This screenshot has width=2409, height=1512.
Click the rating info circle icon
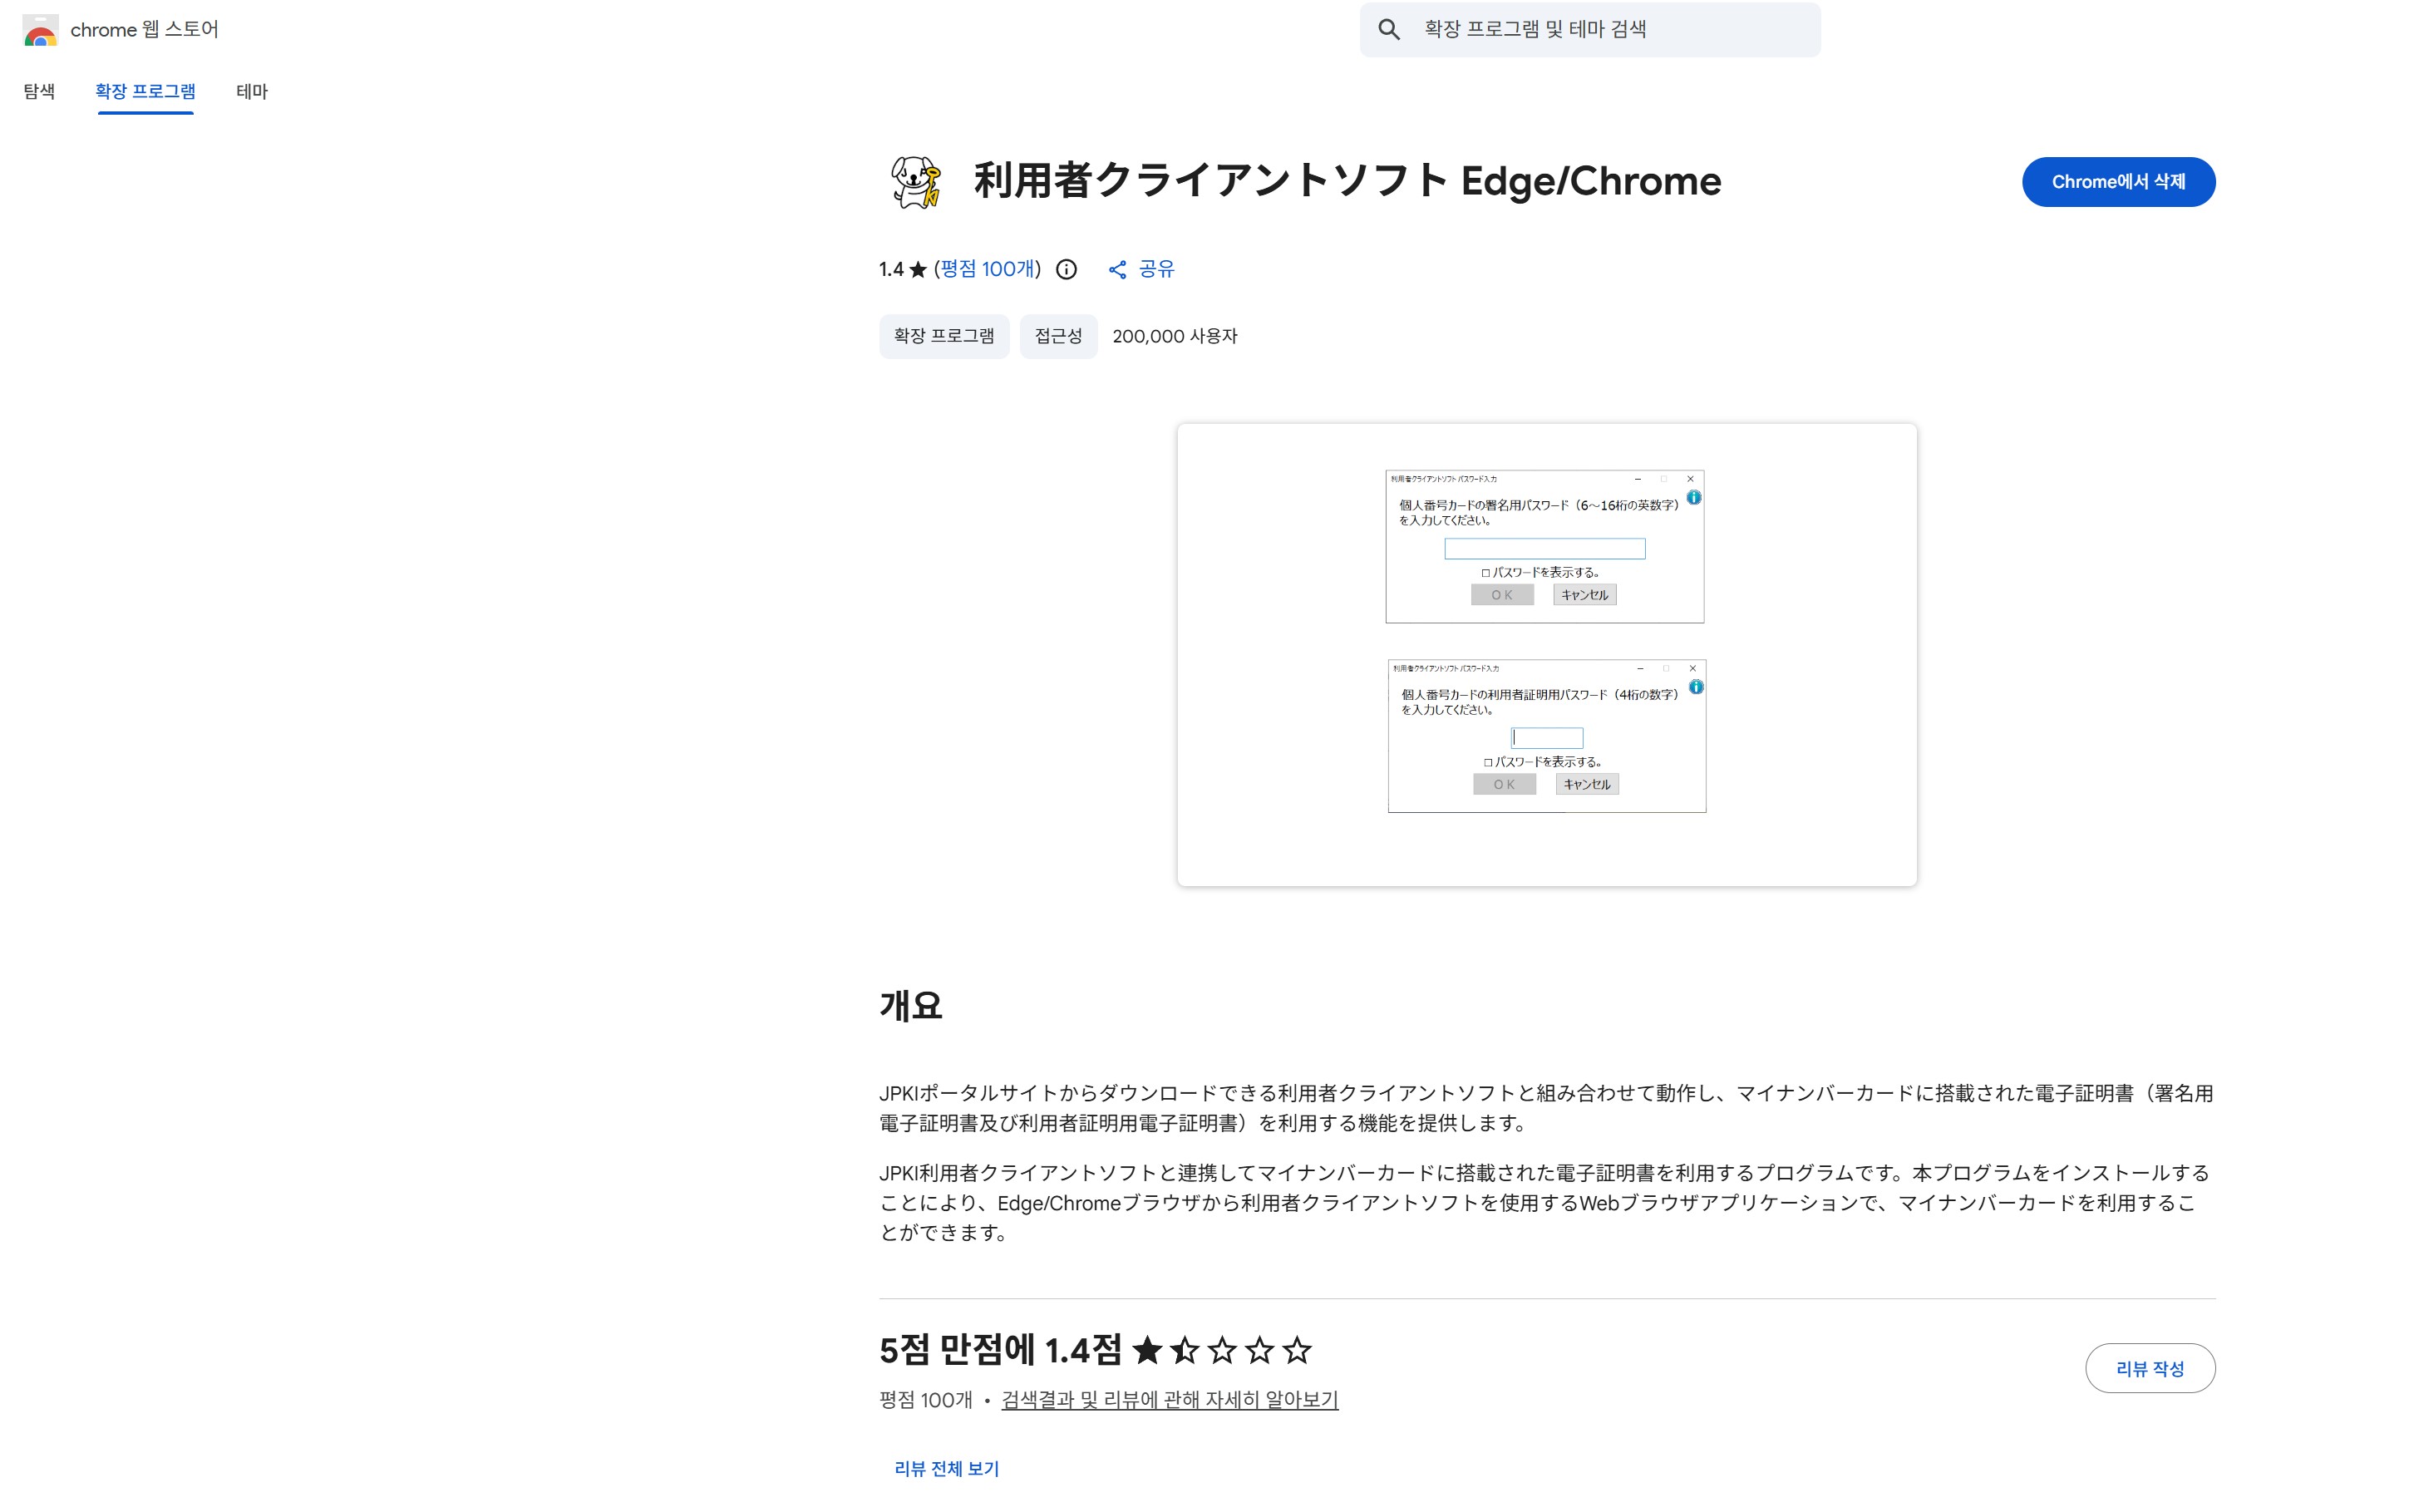point(1066,269)
